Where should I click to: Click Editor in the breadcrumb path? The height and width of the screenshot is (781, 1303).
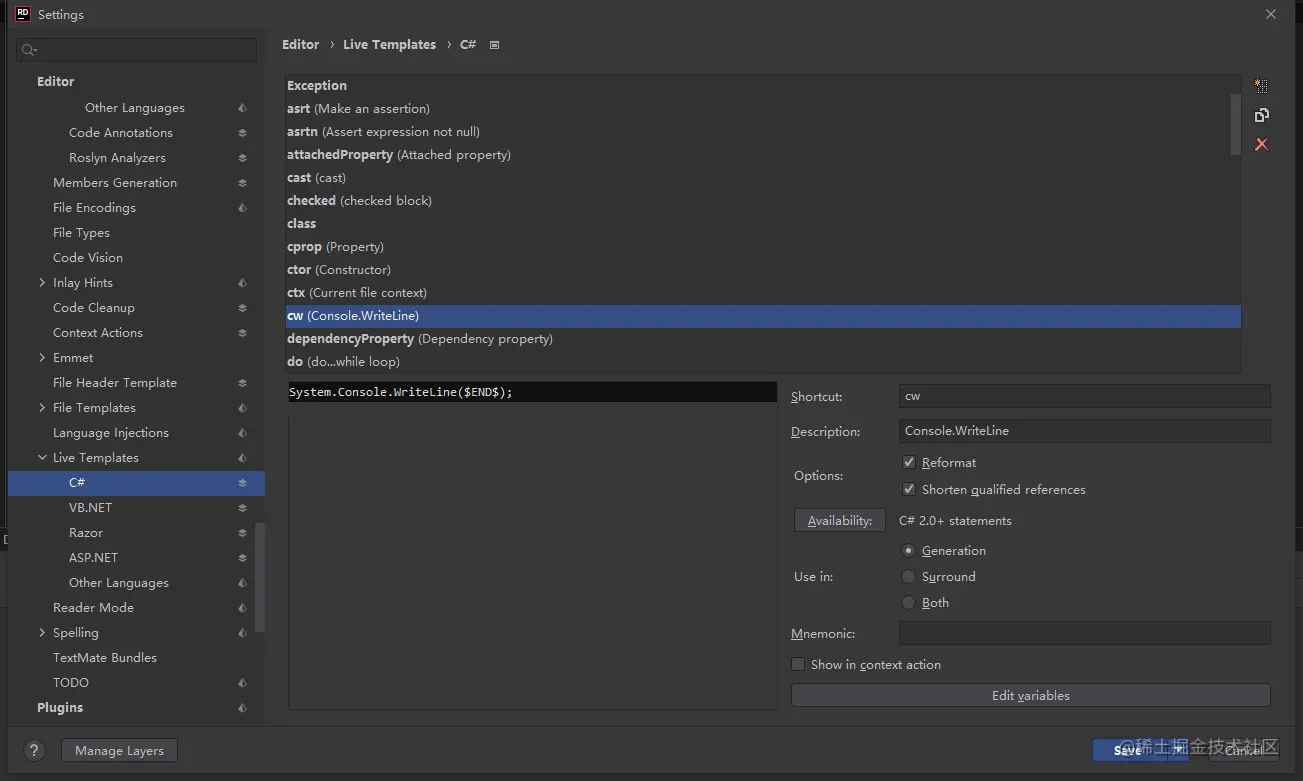[x=301, y=45]
